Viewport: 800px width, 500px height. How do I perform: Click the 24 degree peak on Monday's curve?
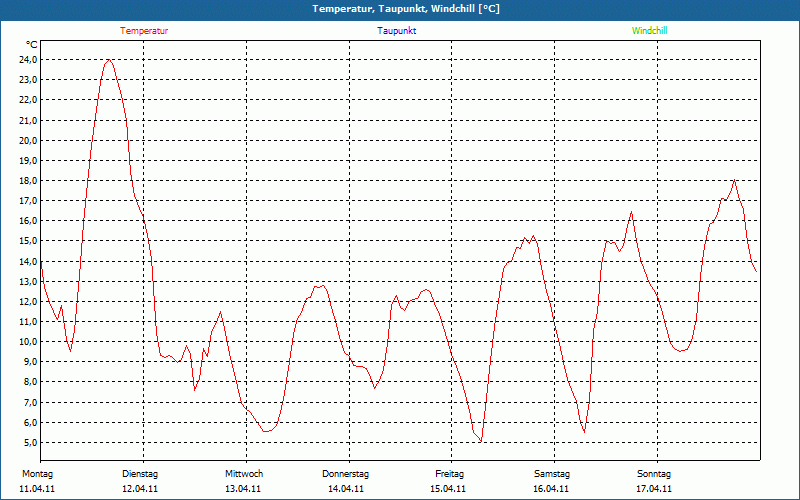point(109,60)
